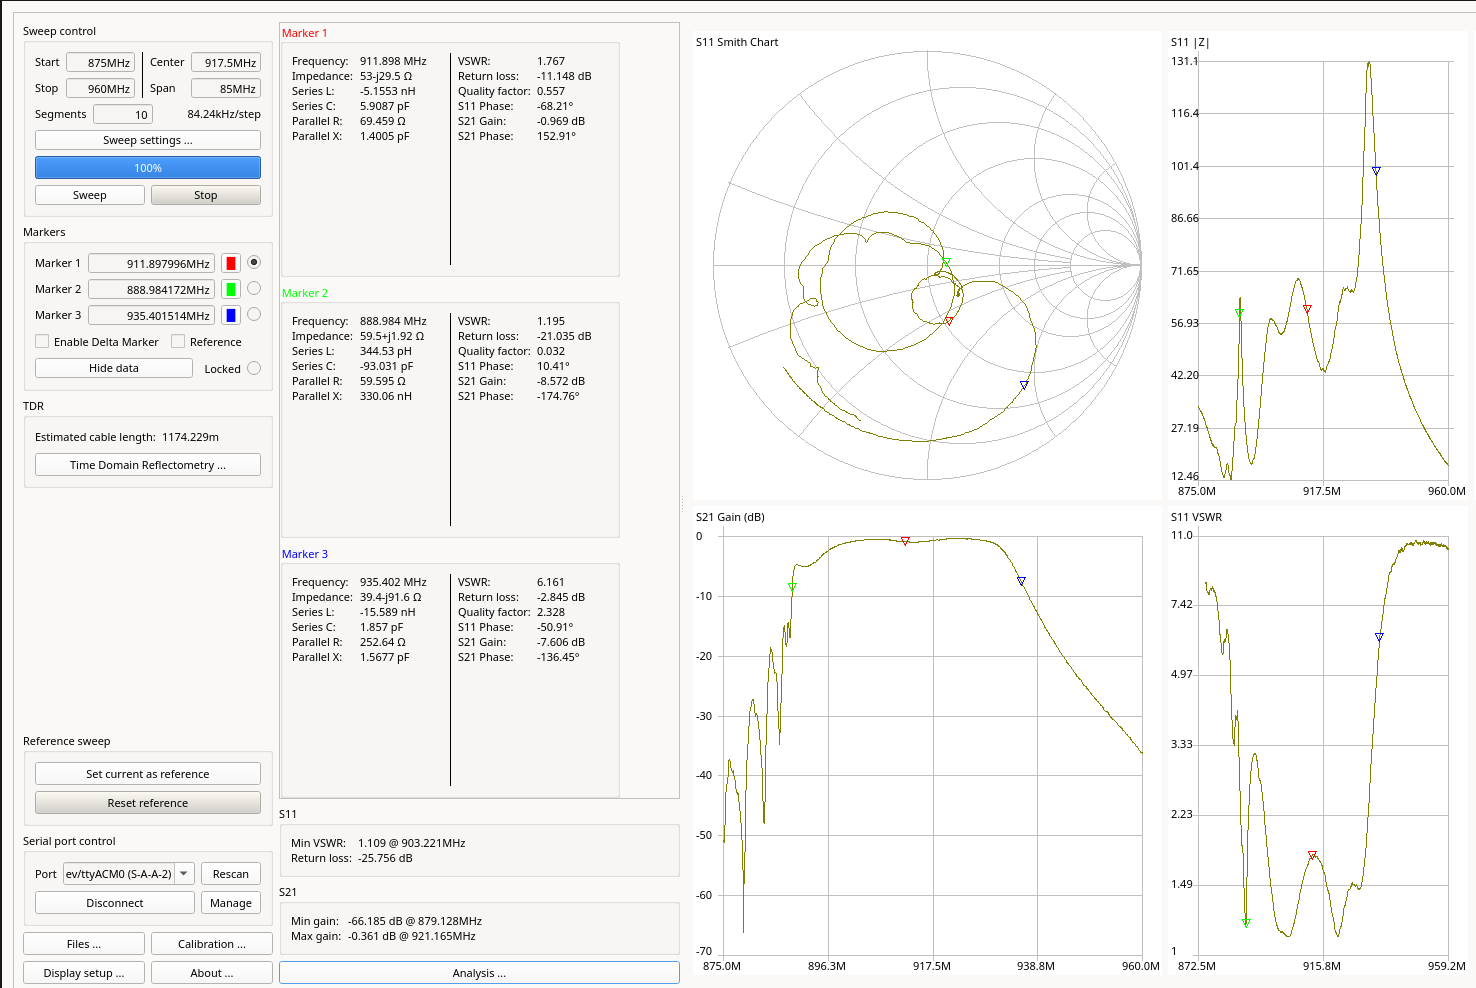Click the Segments count field
This screenshot has height=988, width=1476.
pos(123,114)
